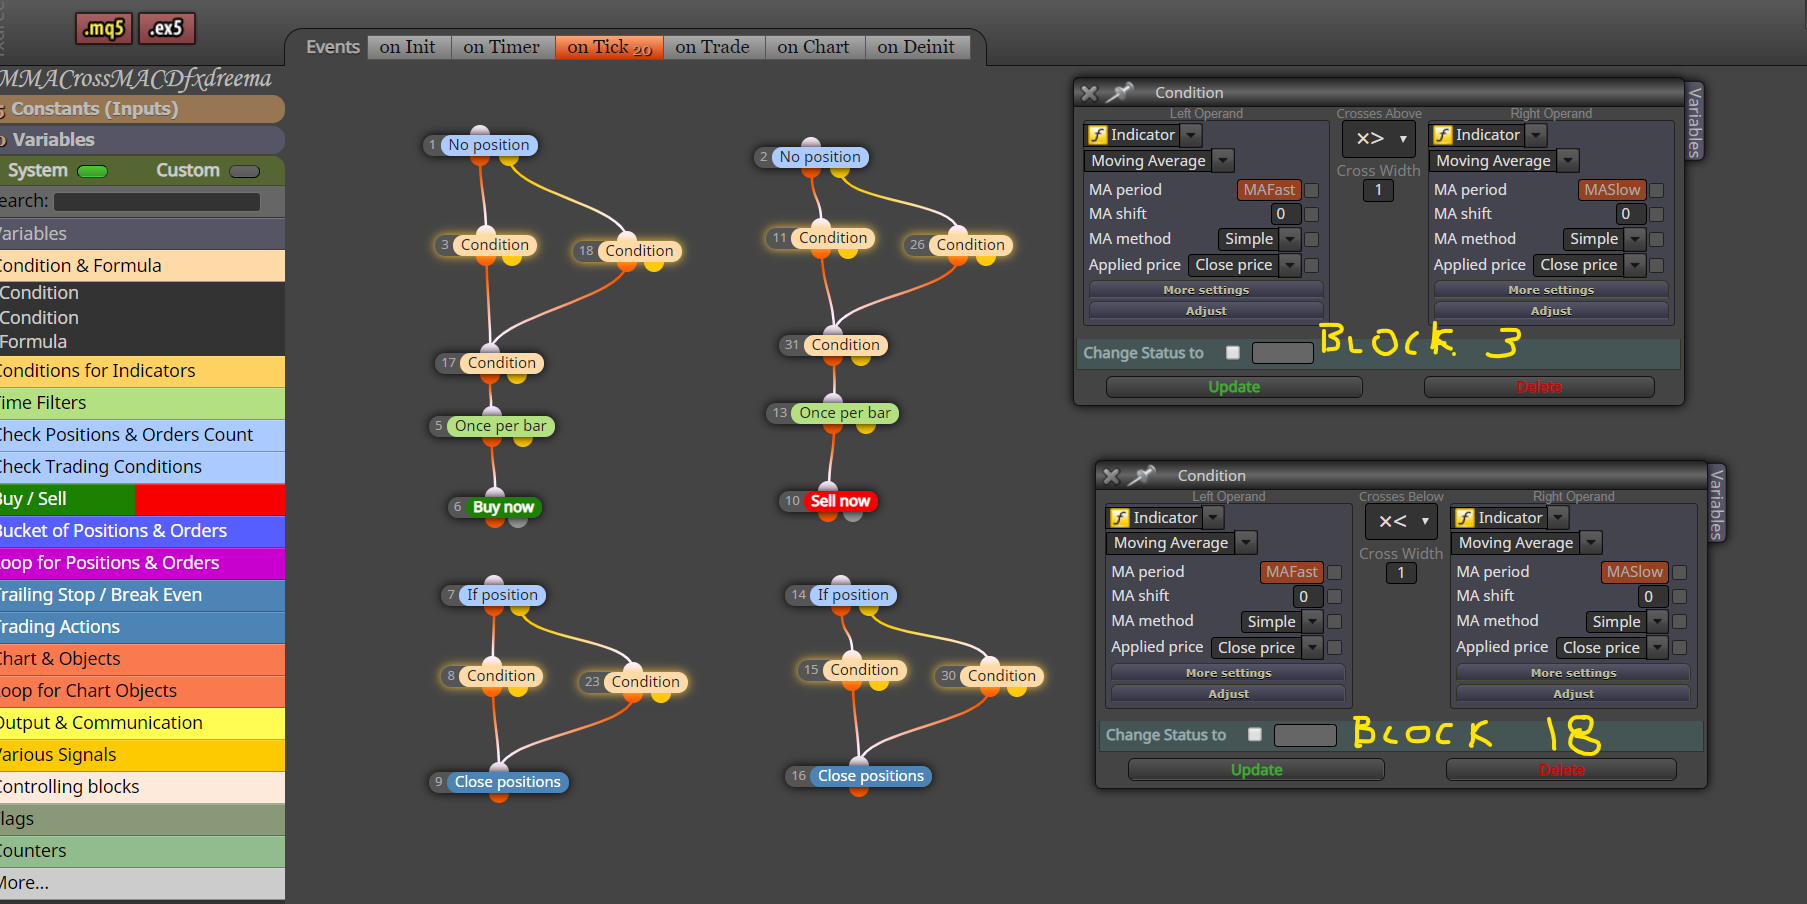Click Delete button in Block 18 panel

(x=1562, y=770)
